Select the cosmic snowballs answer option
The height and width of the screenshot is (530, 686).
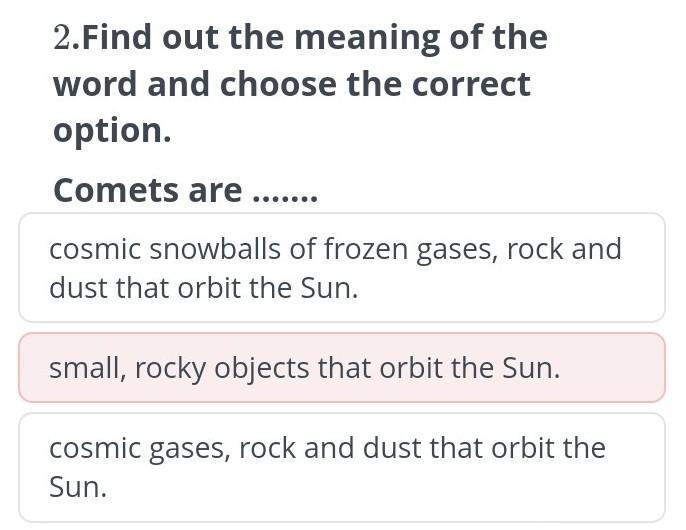341,267
